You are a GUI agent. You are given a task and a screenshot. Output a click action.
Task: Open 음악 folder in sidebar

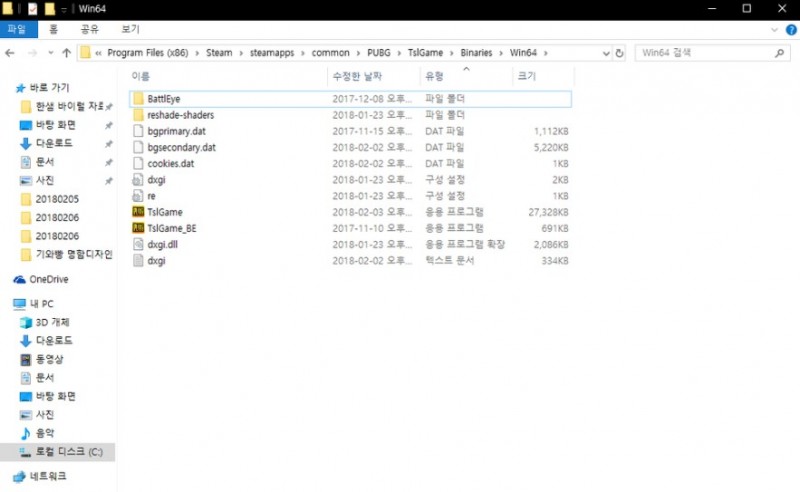(37, 433)
